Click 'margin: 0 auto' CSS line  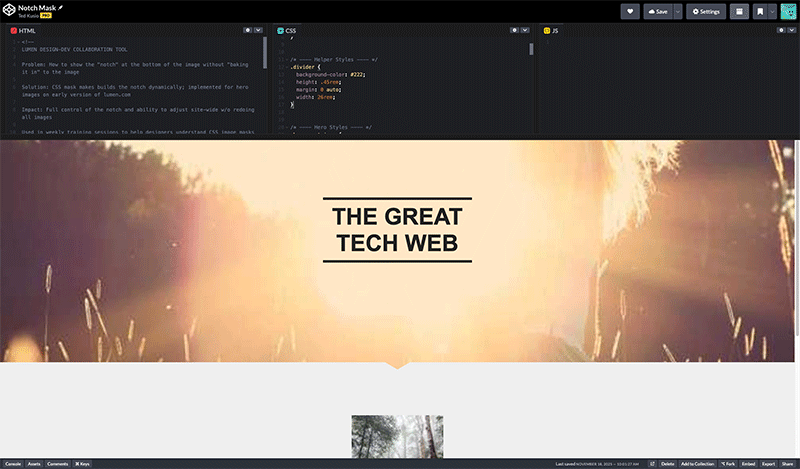[318, 90]
